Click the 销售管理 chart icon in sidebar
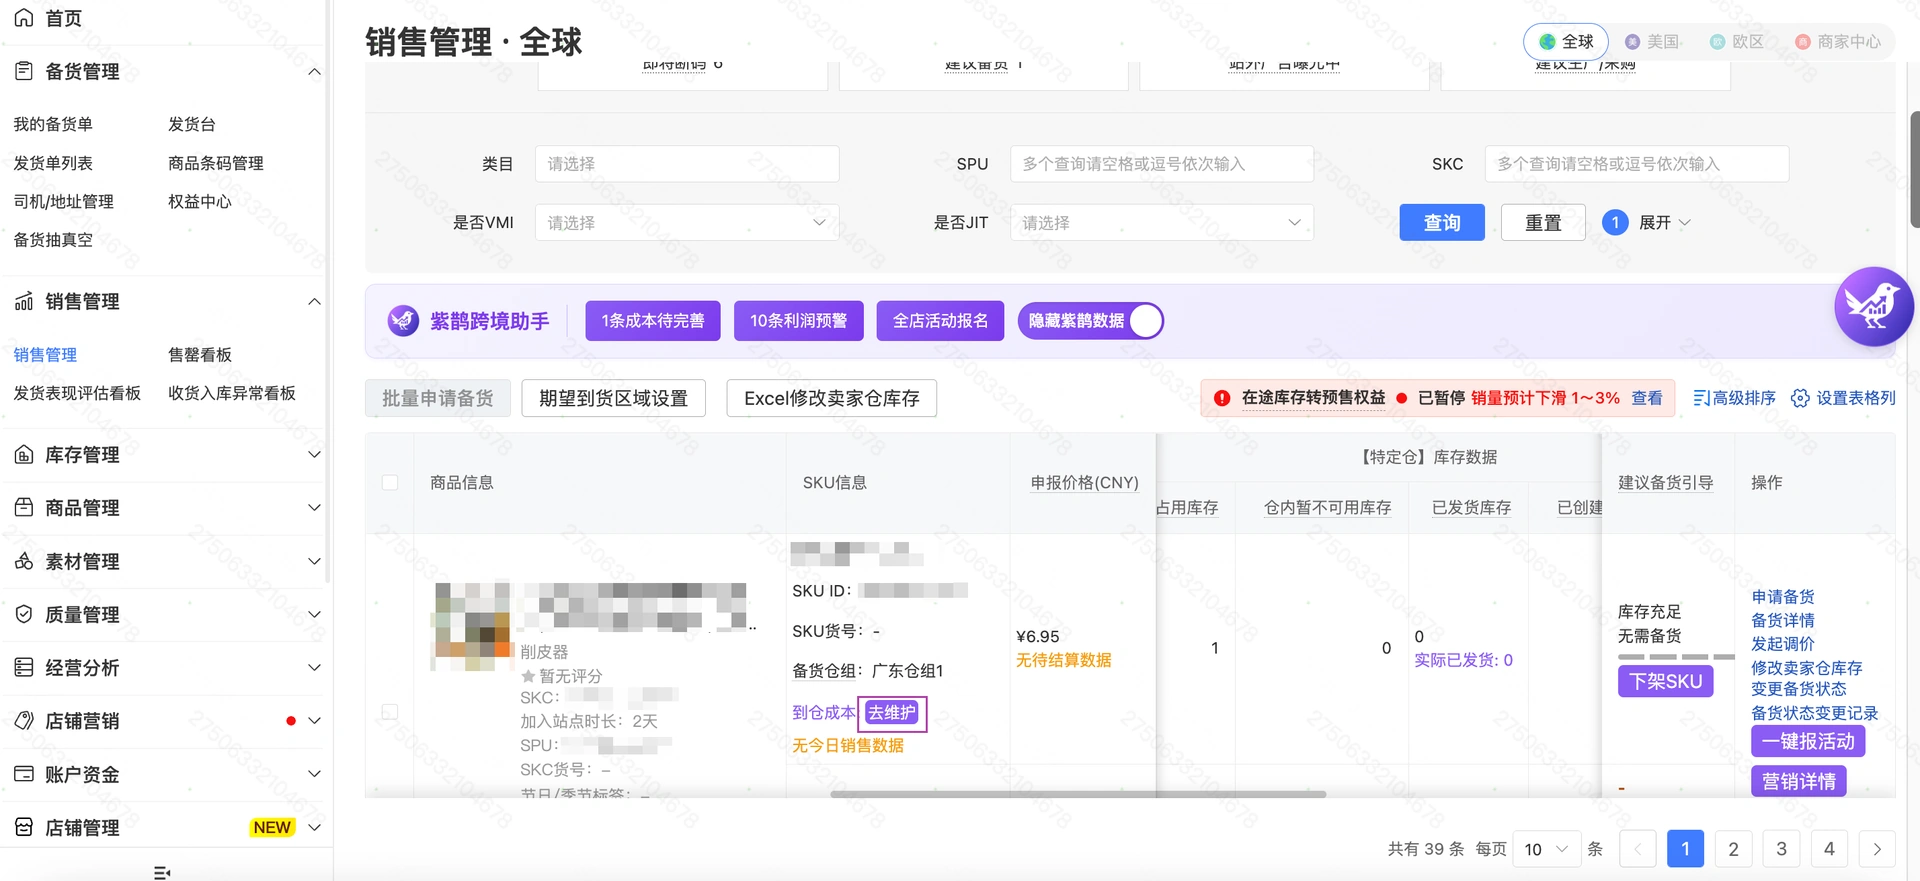Image resolution: width=1920 pixels, height=881 pixels. coord(24,301)
